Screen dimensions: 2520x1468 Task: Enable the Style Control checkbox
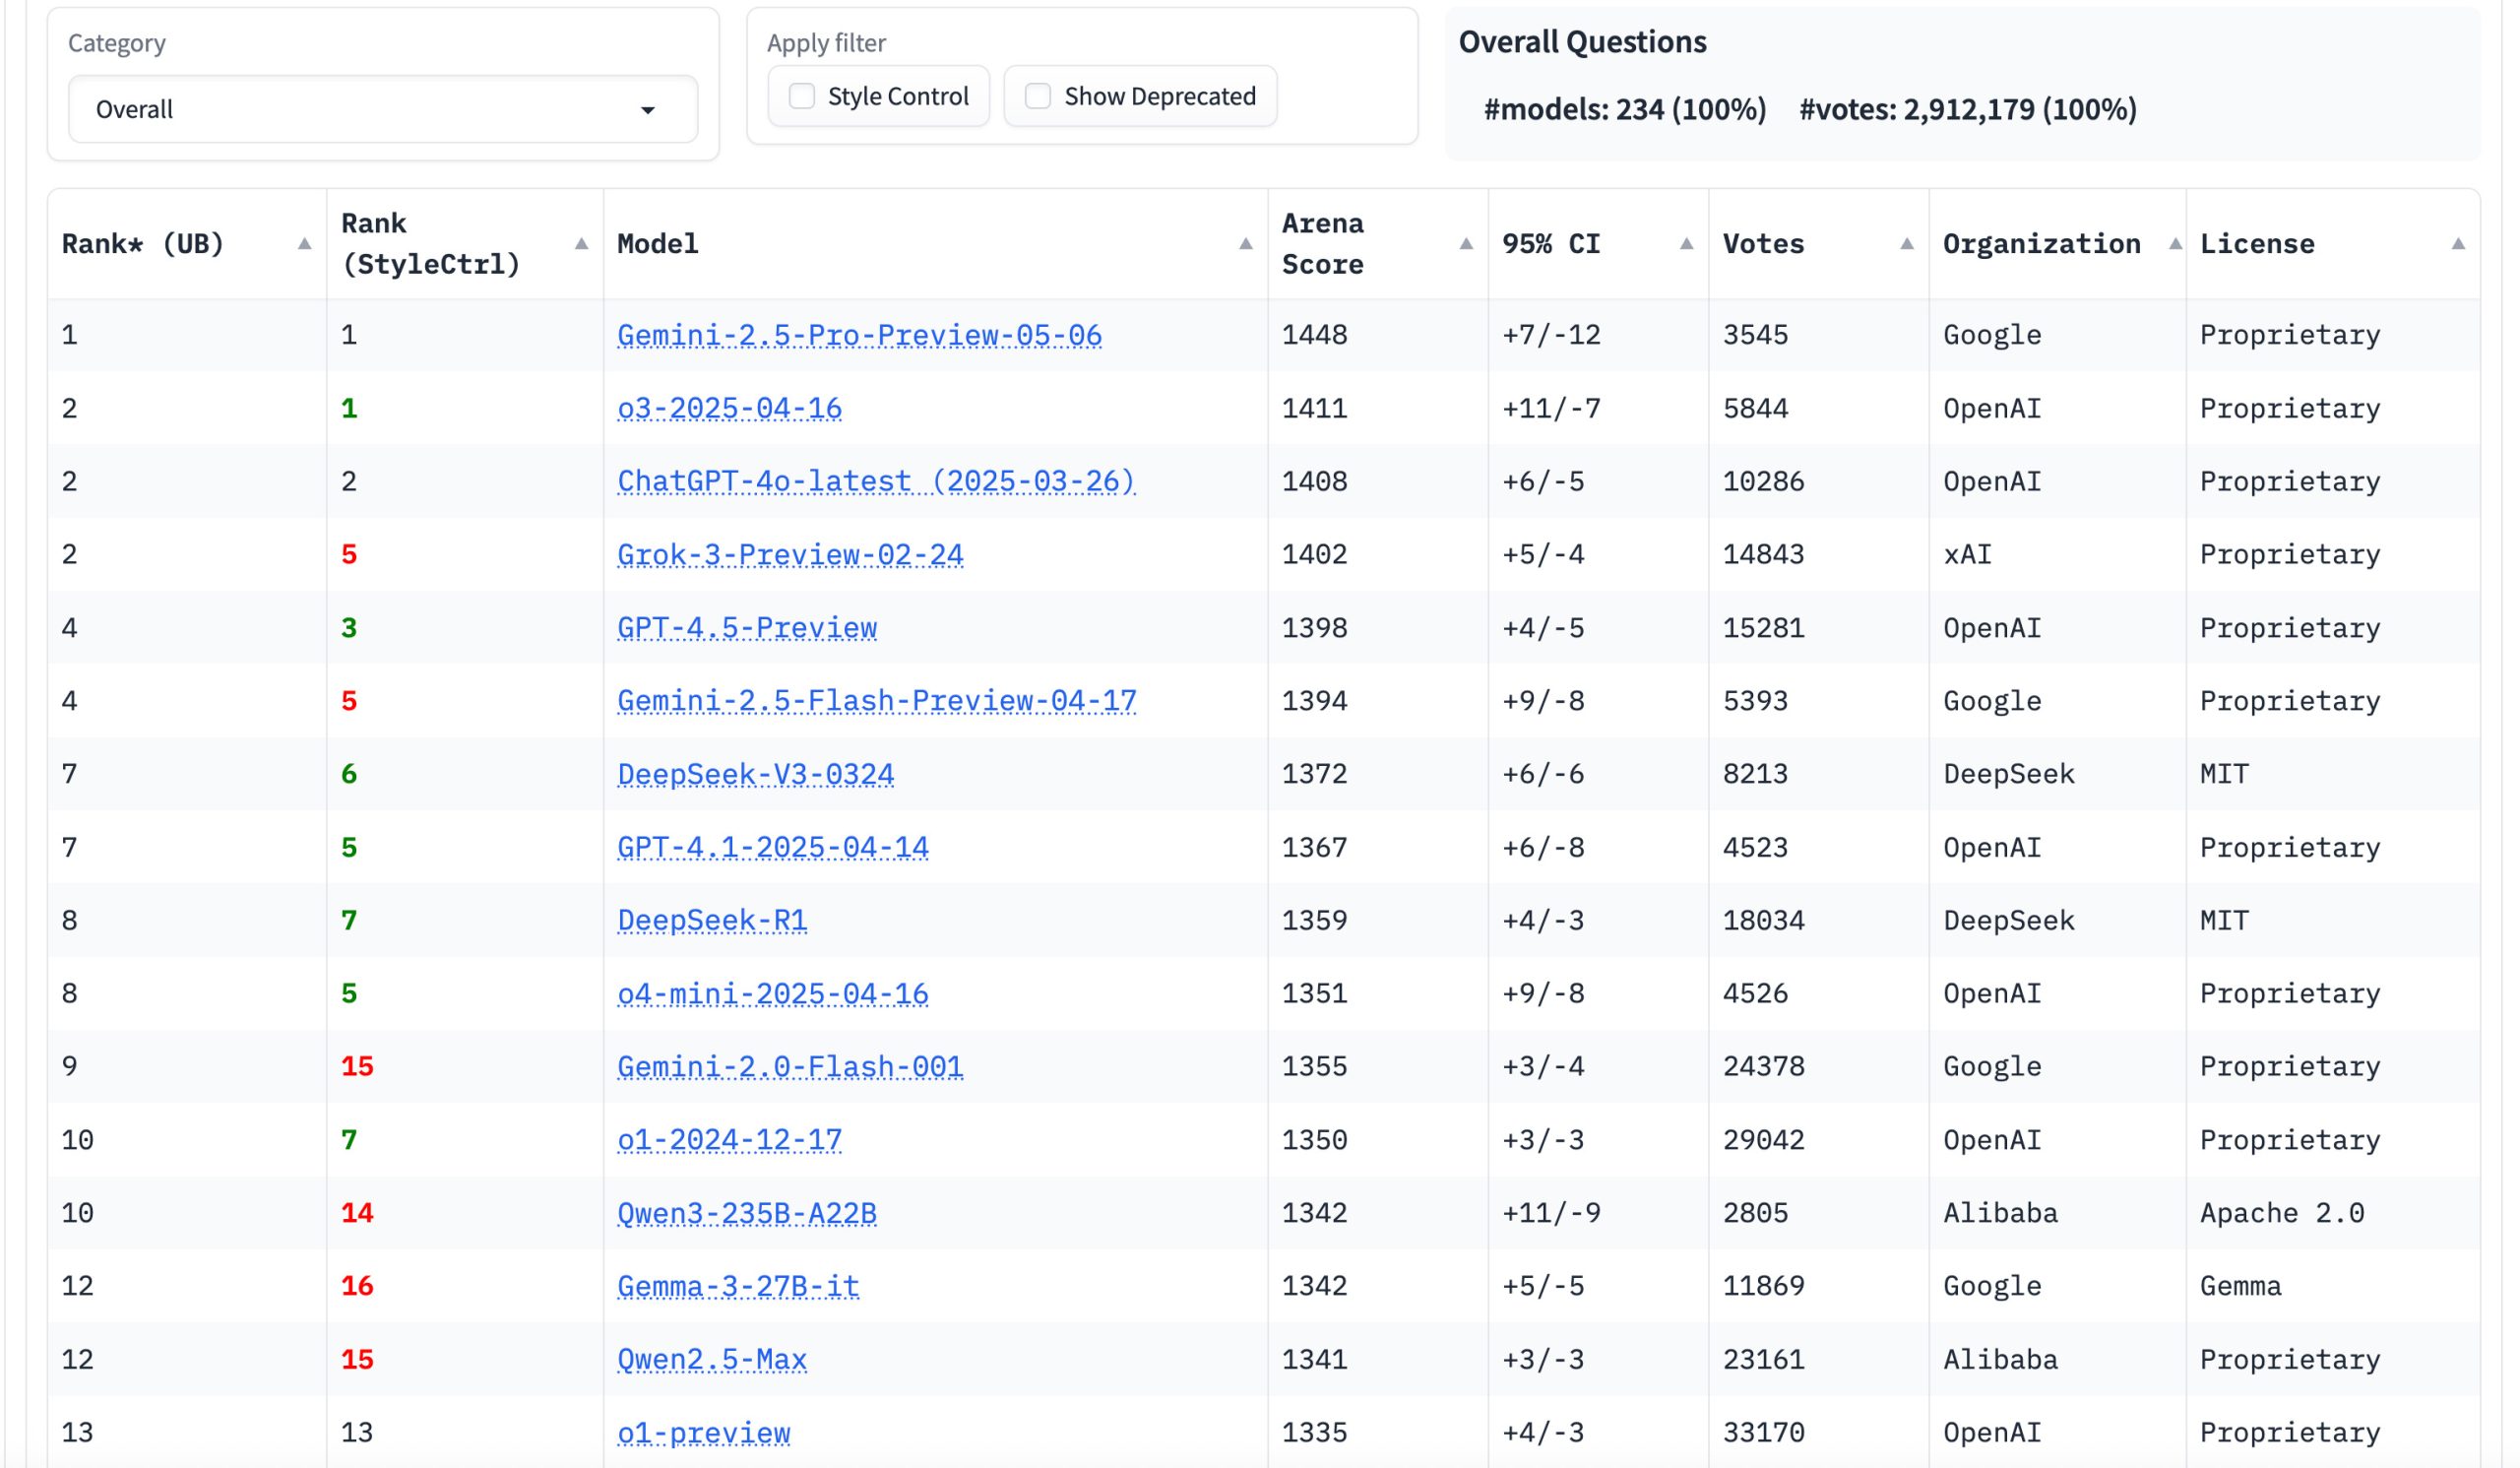pos(802,96)
